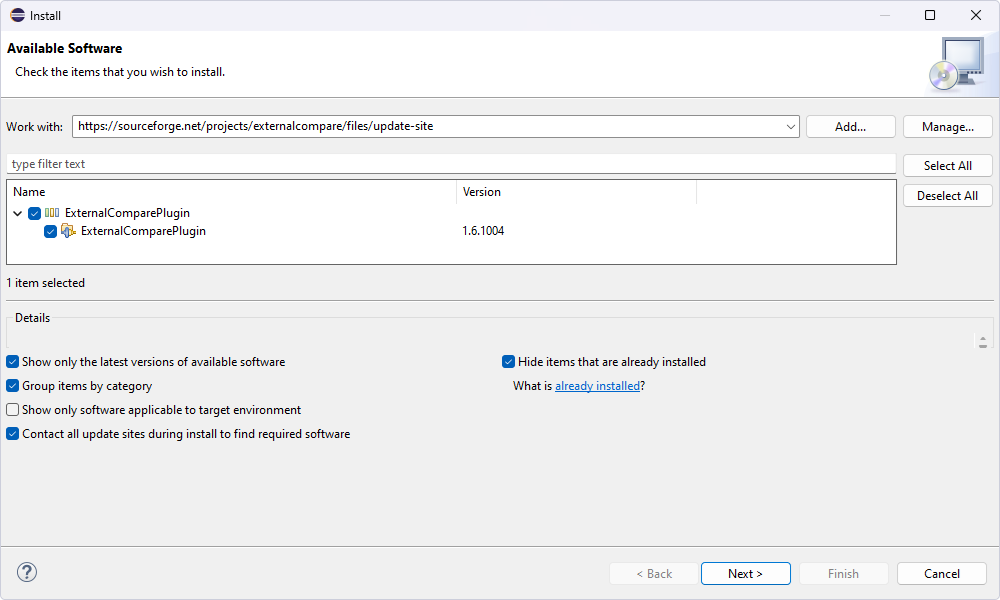Click the ExternalComparePlugin category icon
This screenshot has height=600, width=1000.
(52, 213)
